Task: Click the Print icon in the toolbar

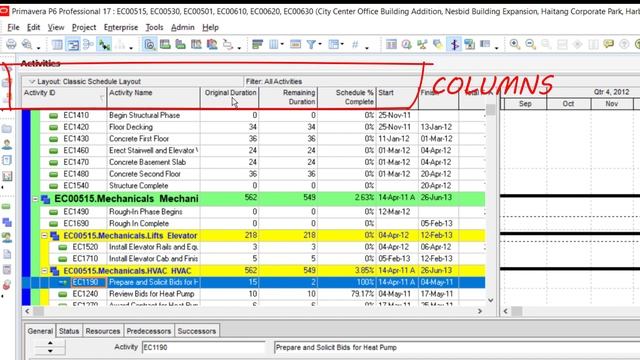Action: (x=11, y=44)
